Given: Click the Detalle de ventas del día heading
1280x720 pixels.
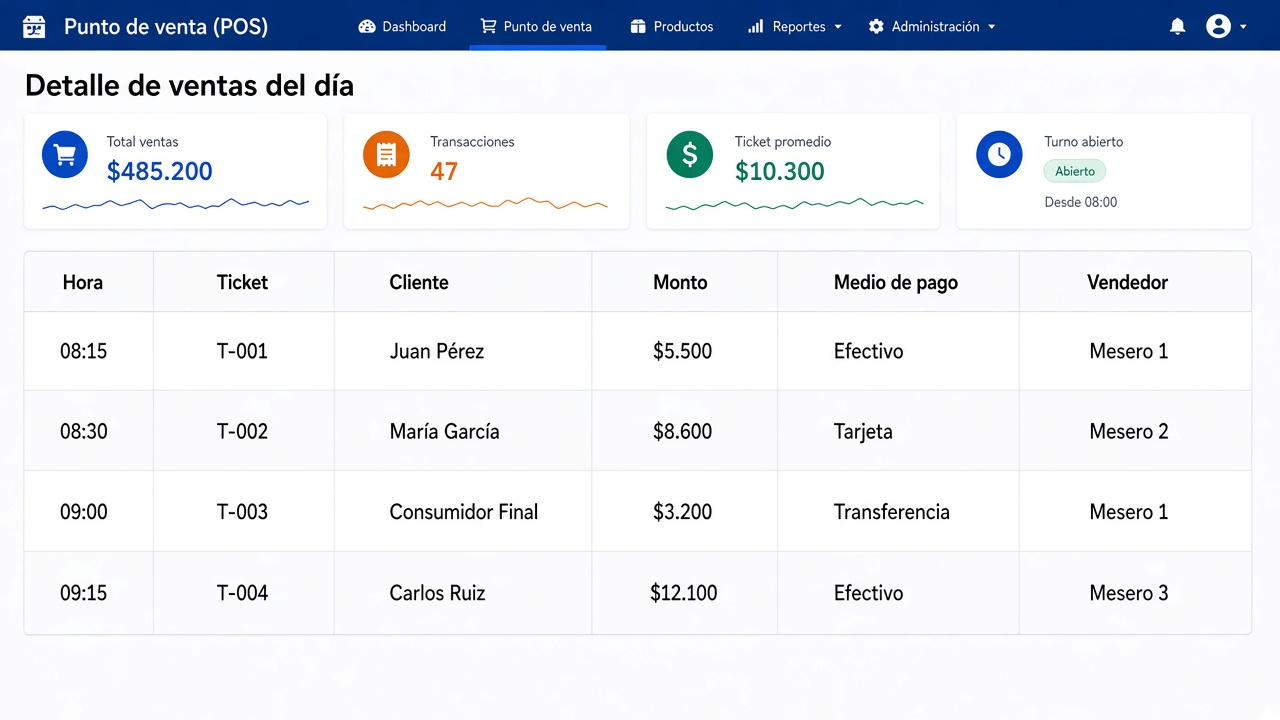Looking at the screenshot, I should click(x=189, y=86).
